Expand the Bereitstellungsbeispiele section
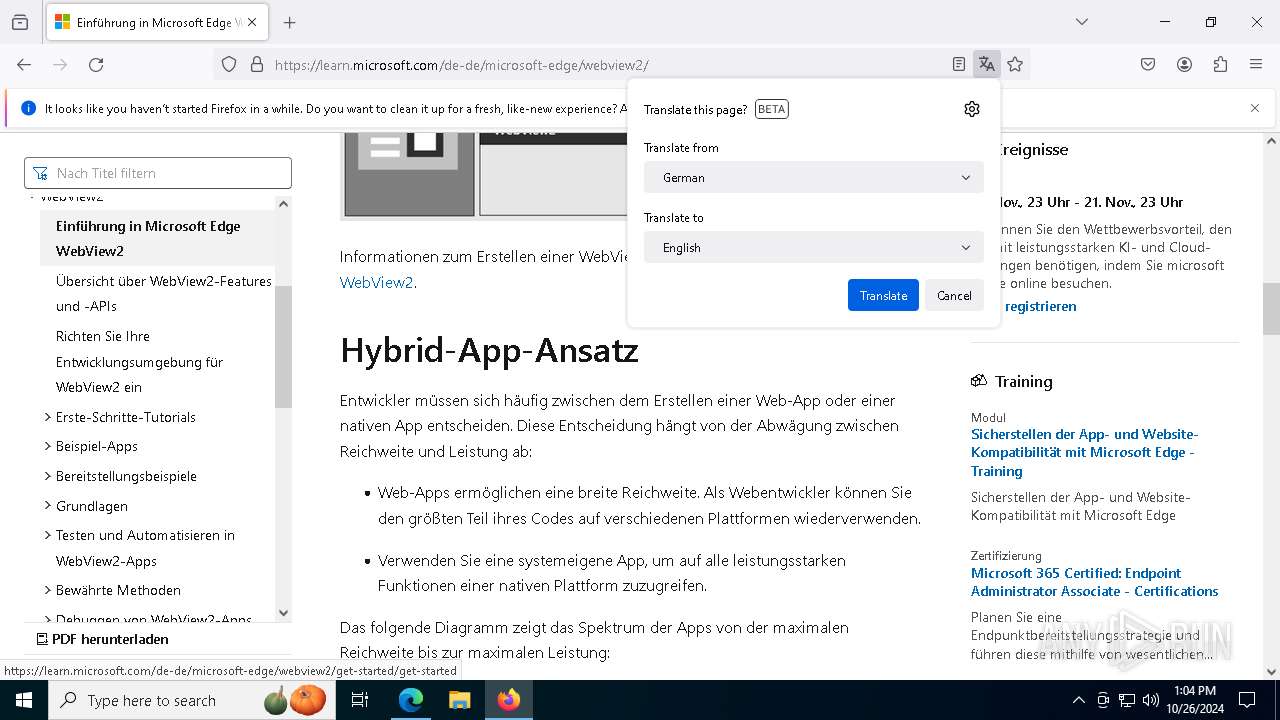Screen dimensions: 1280x720 tap(126, 476)
